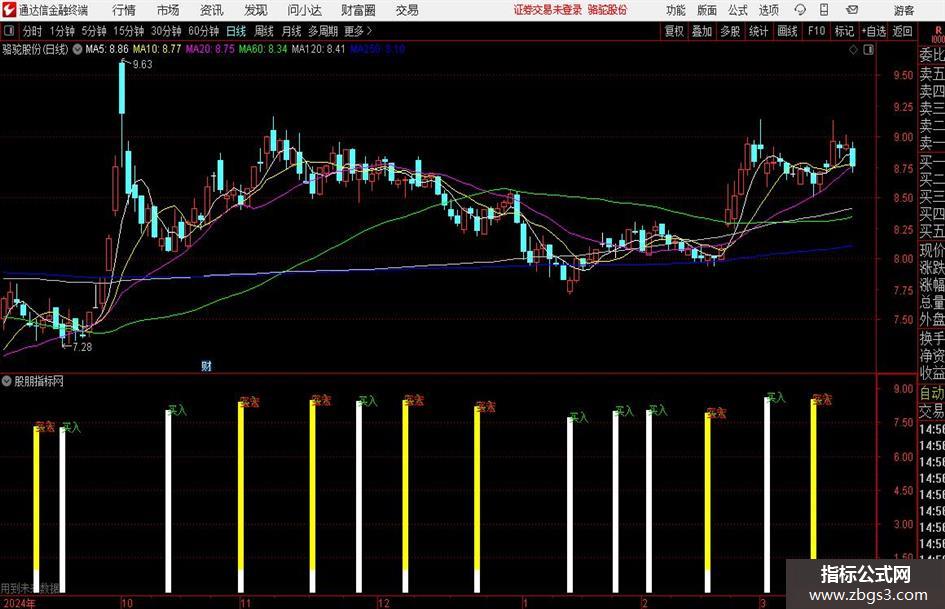Click the diamond icon atop the chart
This screenshot has height=609, width=945.
pos(853,50)
